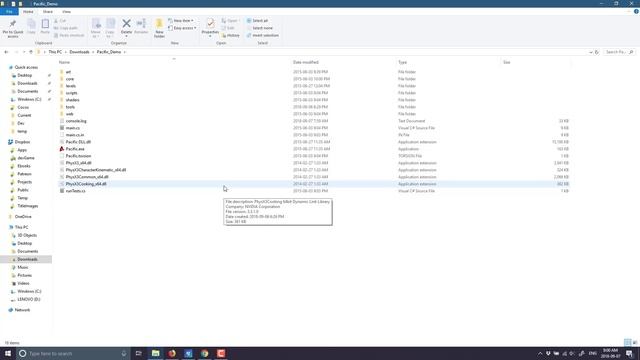Switch to the Home ribbon tab
The height and width of the screenshot is (360, 640).
point(28,12)
